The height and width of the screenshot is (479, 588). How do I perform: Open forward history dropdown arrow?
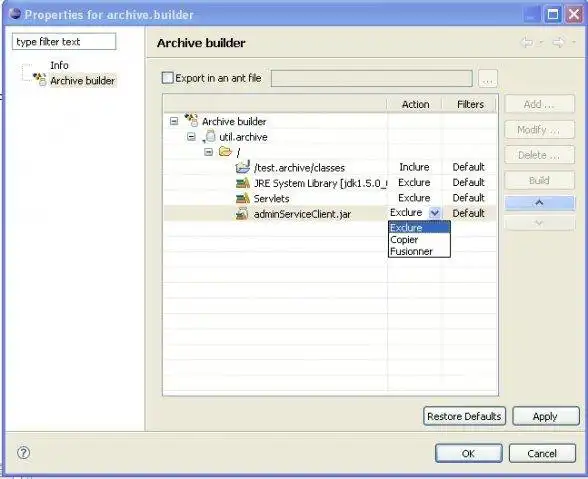coord(573,43)
